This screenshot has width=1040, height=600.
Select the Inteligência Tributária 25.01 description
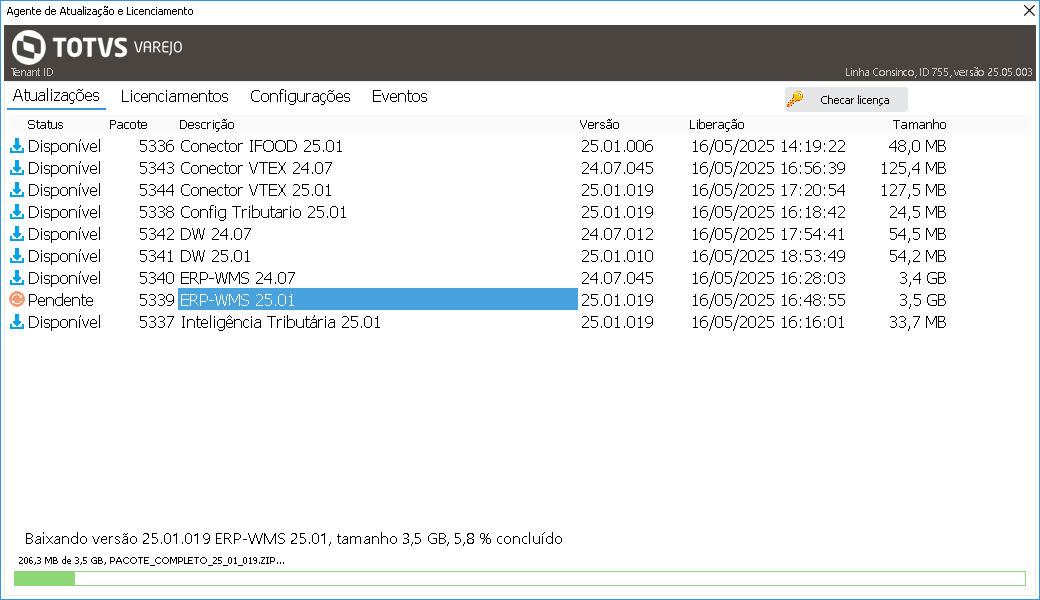coord(281,322)
